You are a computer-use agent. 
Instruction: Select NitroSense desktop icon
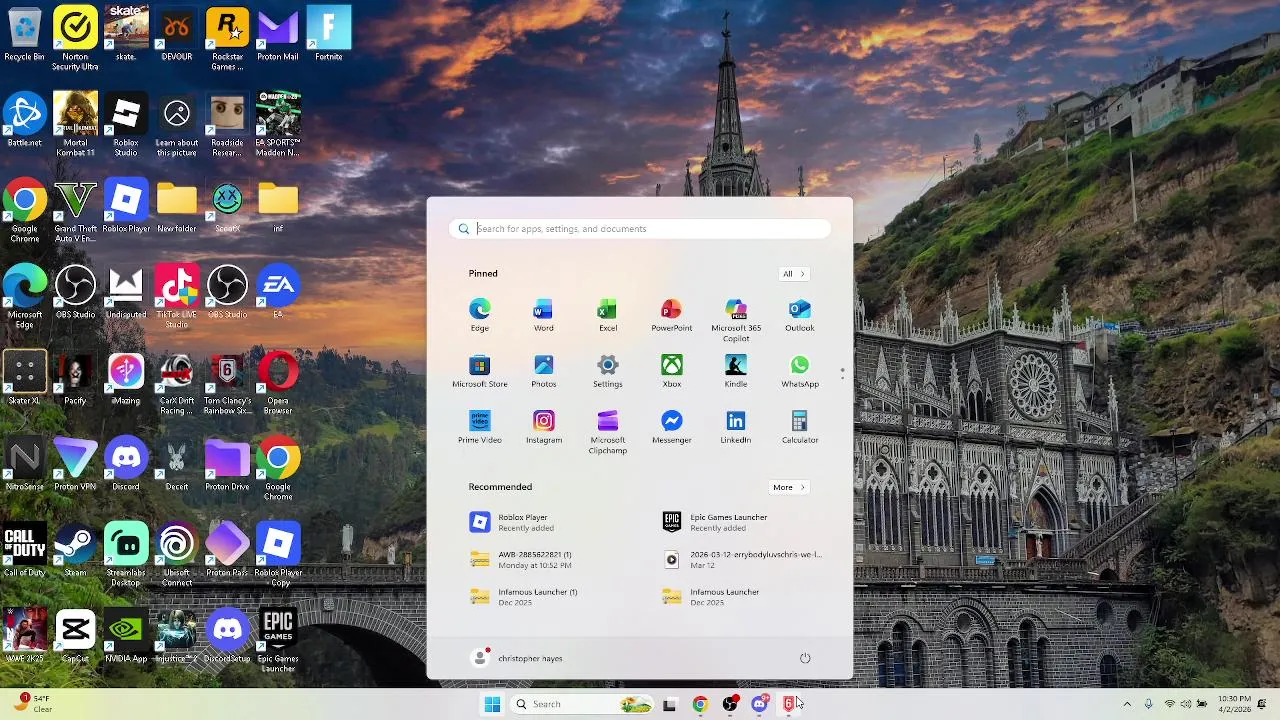24,464
